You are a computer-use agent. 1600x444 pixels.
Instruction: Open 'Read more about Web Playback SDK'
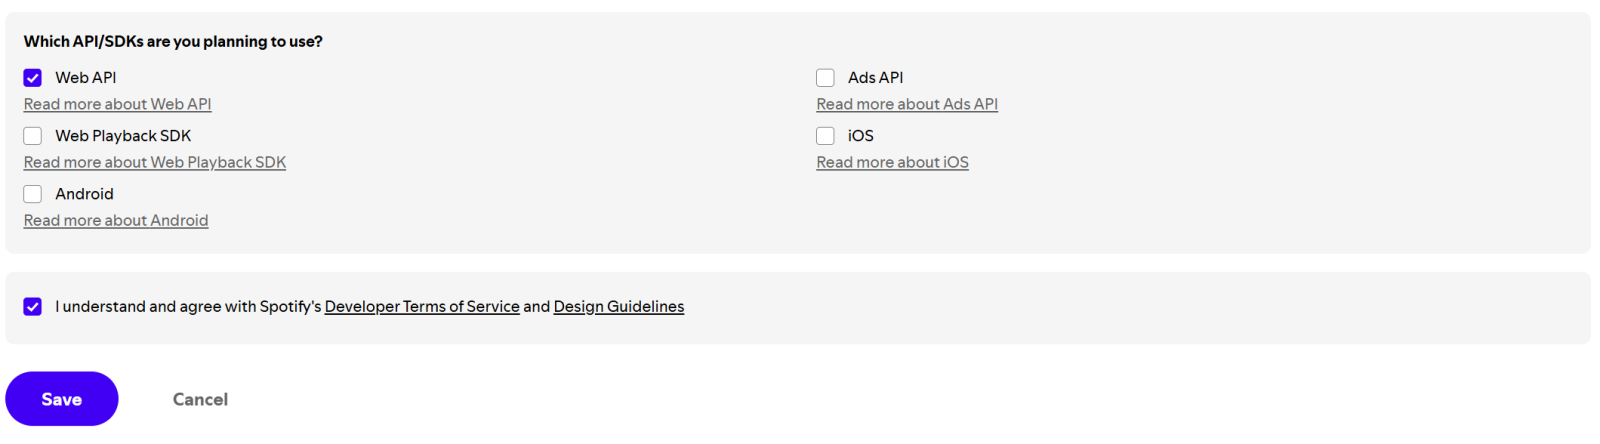coord(155,162)
